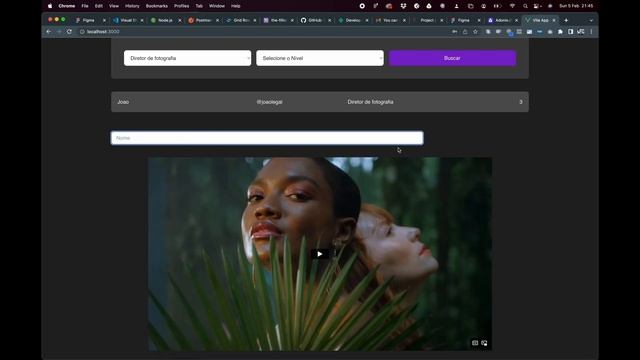Screen dimensions: 640x360
Task: Go forward with the browser forward arrow
Action: (x=59, y=31)
